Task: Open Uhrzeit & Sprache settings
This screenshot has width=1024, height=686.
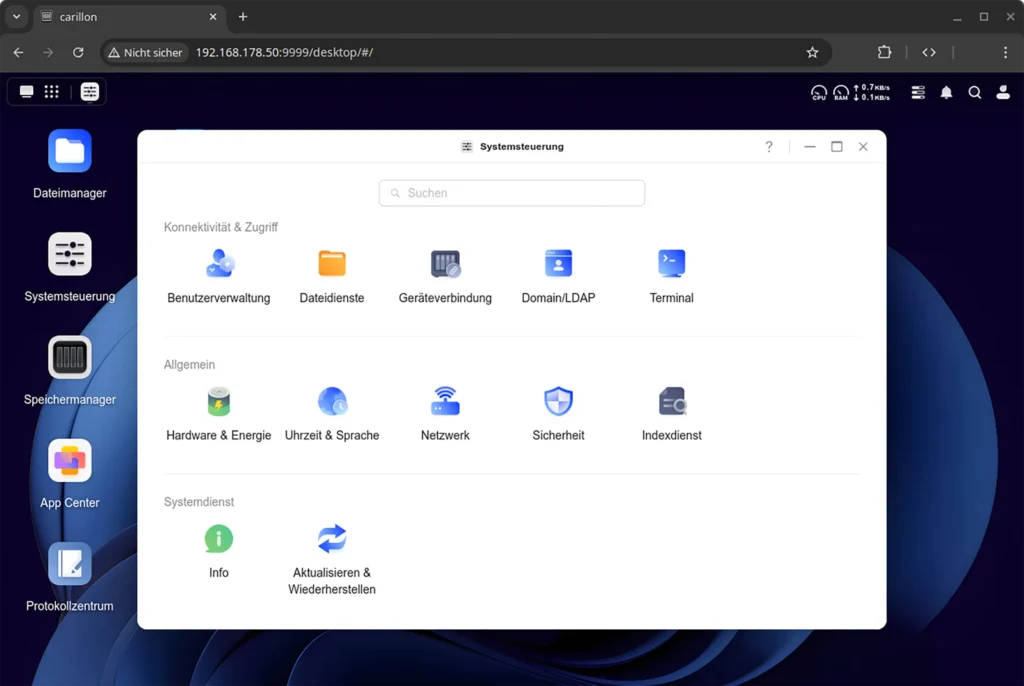Action: [x=332, y=402]
